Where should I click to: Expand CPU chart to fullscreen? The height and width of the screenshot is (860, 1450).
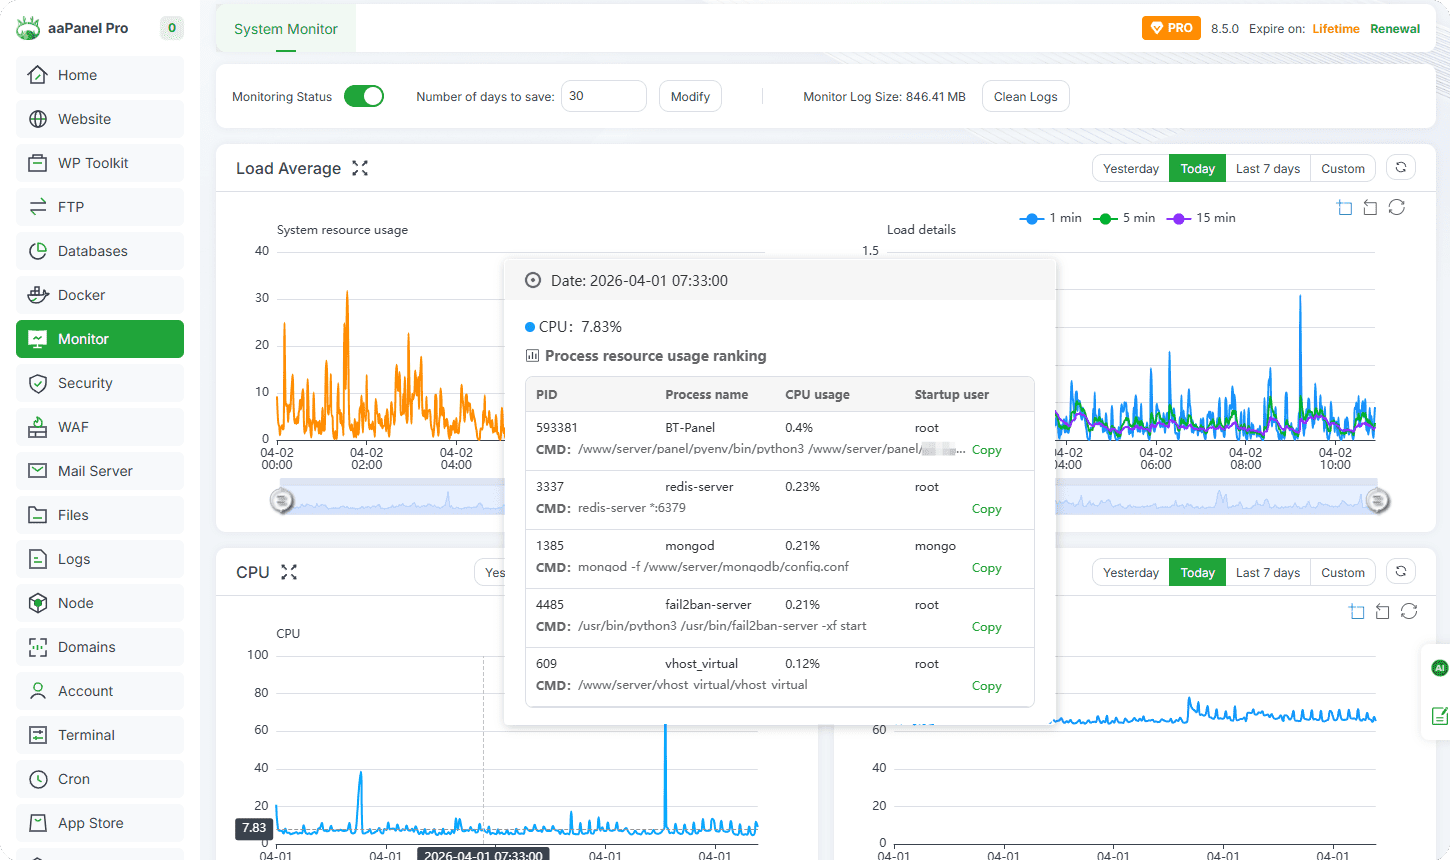(289, 572)
